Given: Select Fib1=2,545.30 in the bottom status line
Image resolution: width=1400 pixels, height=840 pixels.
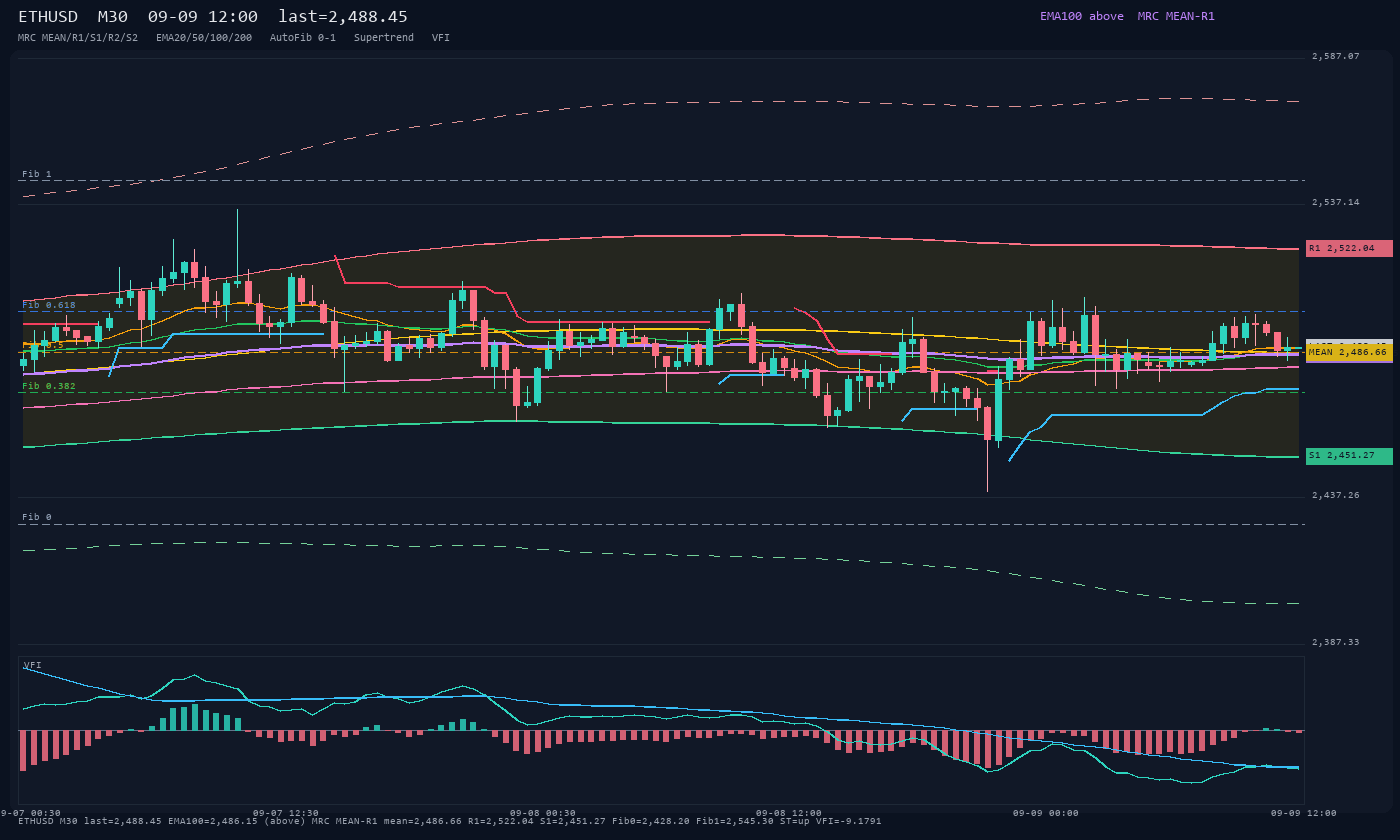Looking at the screenshot, I should click(735, 821).
